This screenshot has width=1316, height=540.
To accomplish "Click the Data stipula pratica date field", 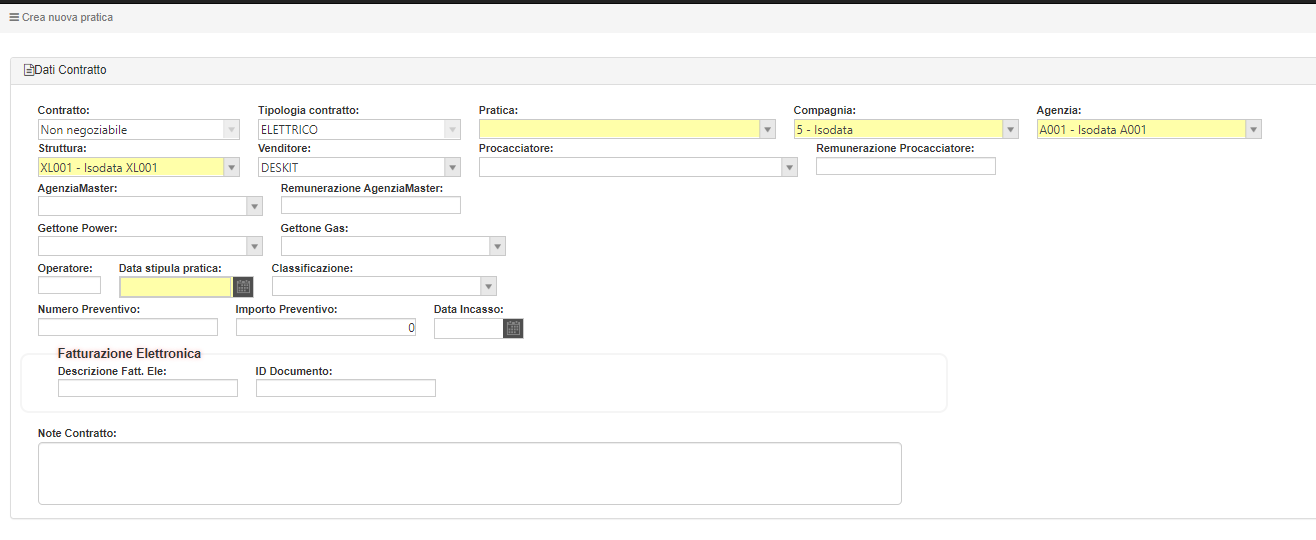I will coord(176,287).
